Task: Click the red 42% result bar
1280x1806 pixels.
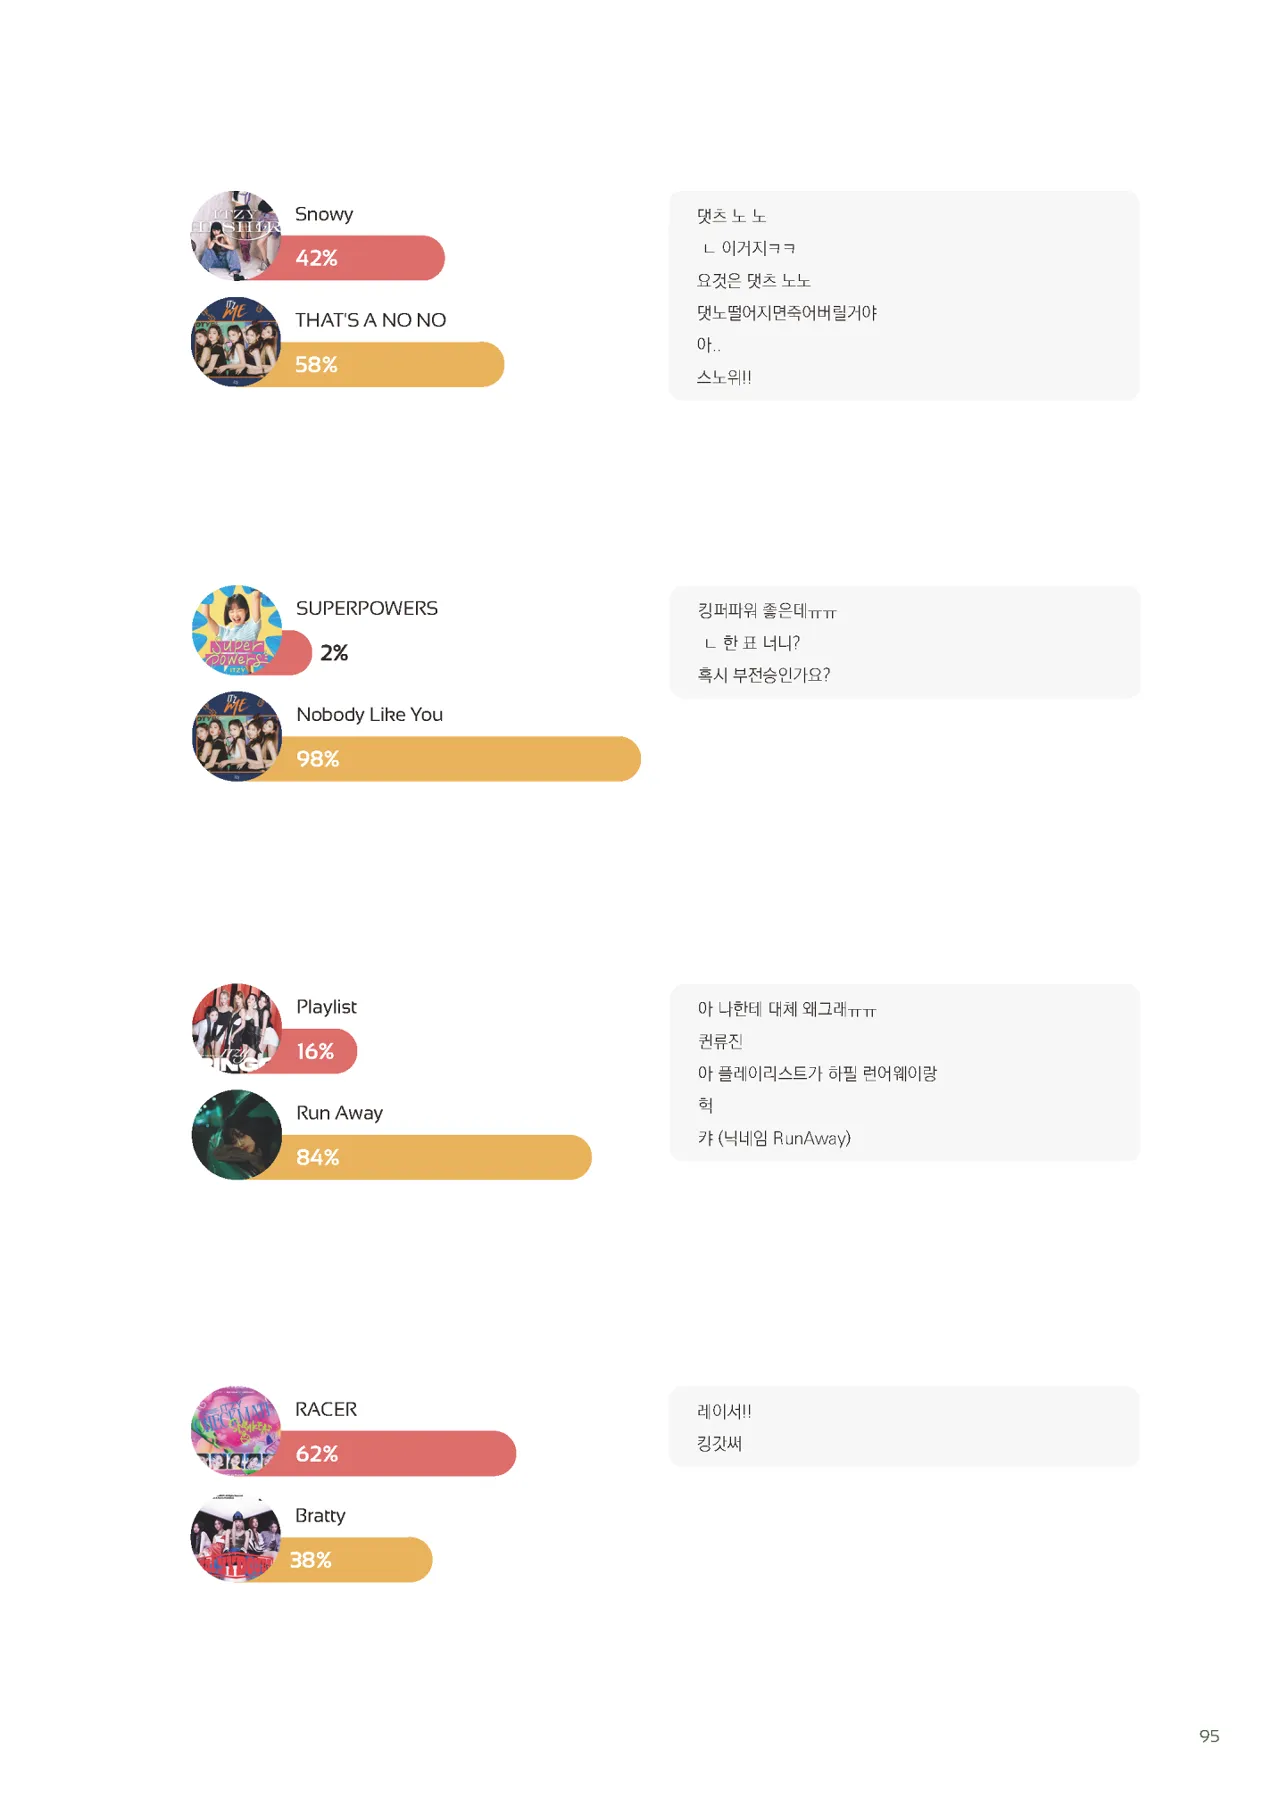Action: click(370, 258)
